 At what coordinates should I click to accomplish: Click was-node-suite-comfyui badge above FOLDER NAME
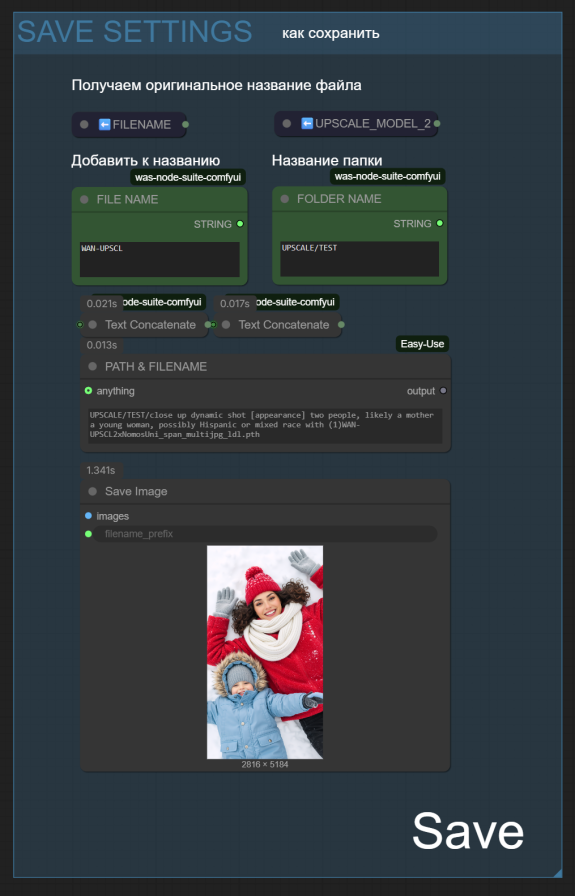388,177
